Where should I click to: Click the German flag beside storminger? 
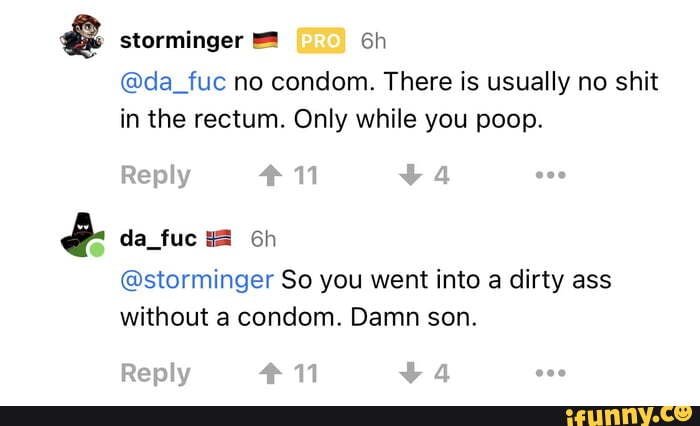[x=265, y=41]
